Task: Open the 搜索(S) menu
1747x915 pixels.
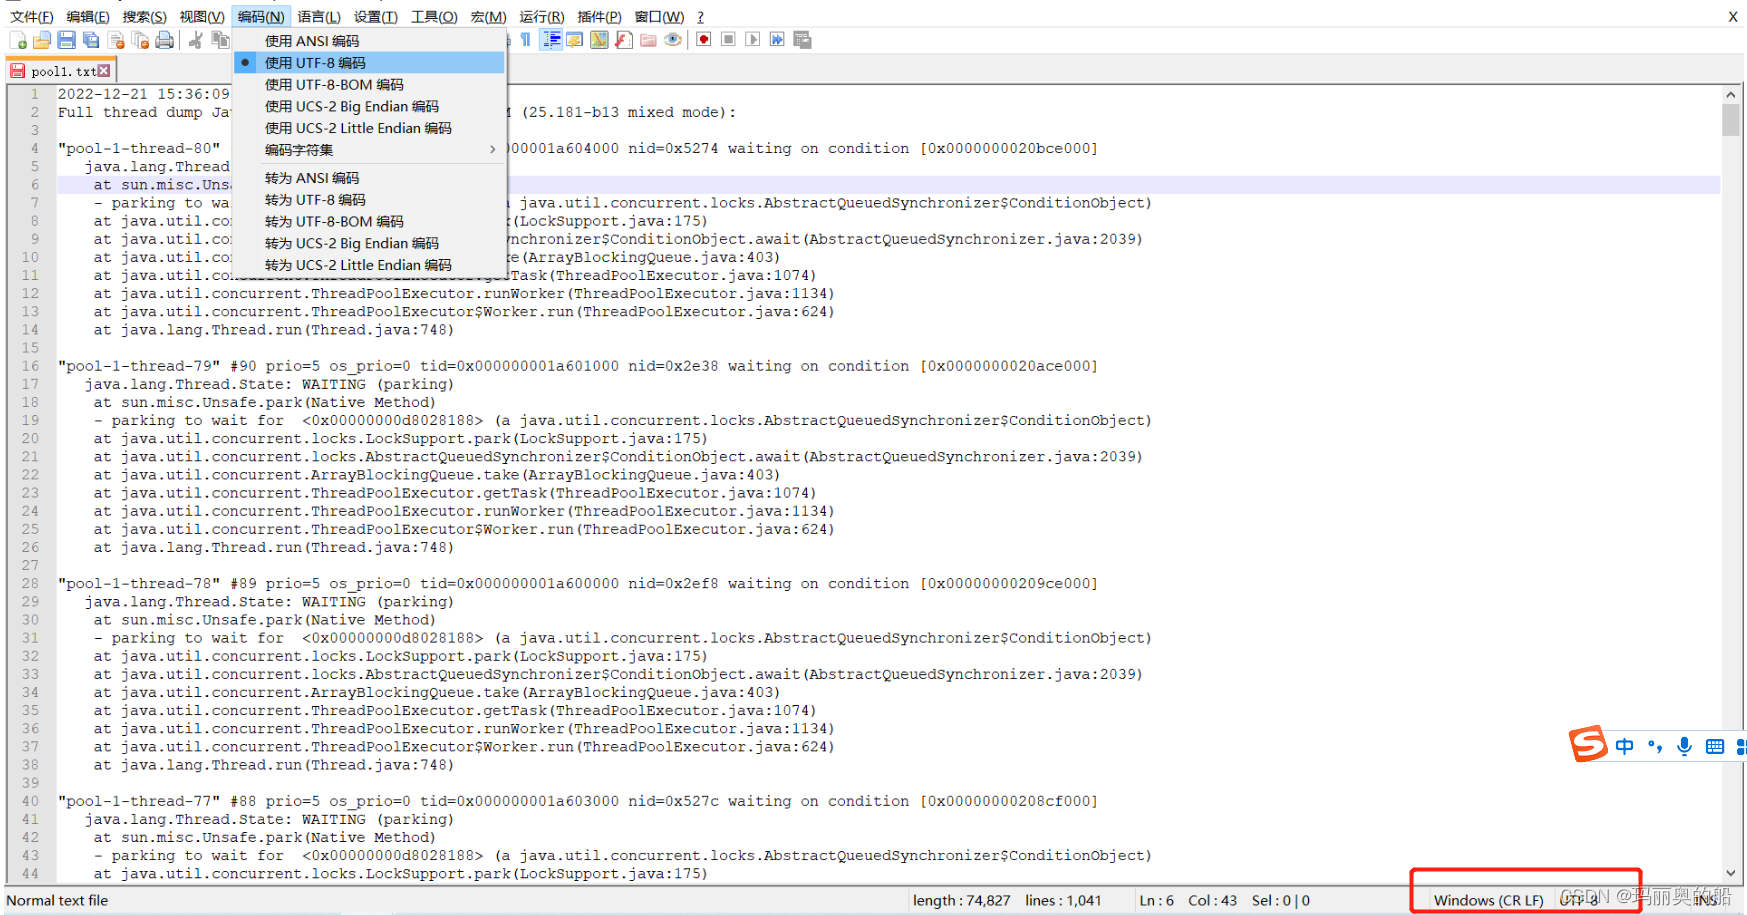Action: [x=143, y=16]
